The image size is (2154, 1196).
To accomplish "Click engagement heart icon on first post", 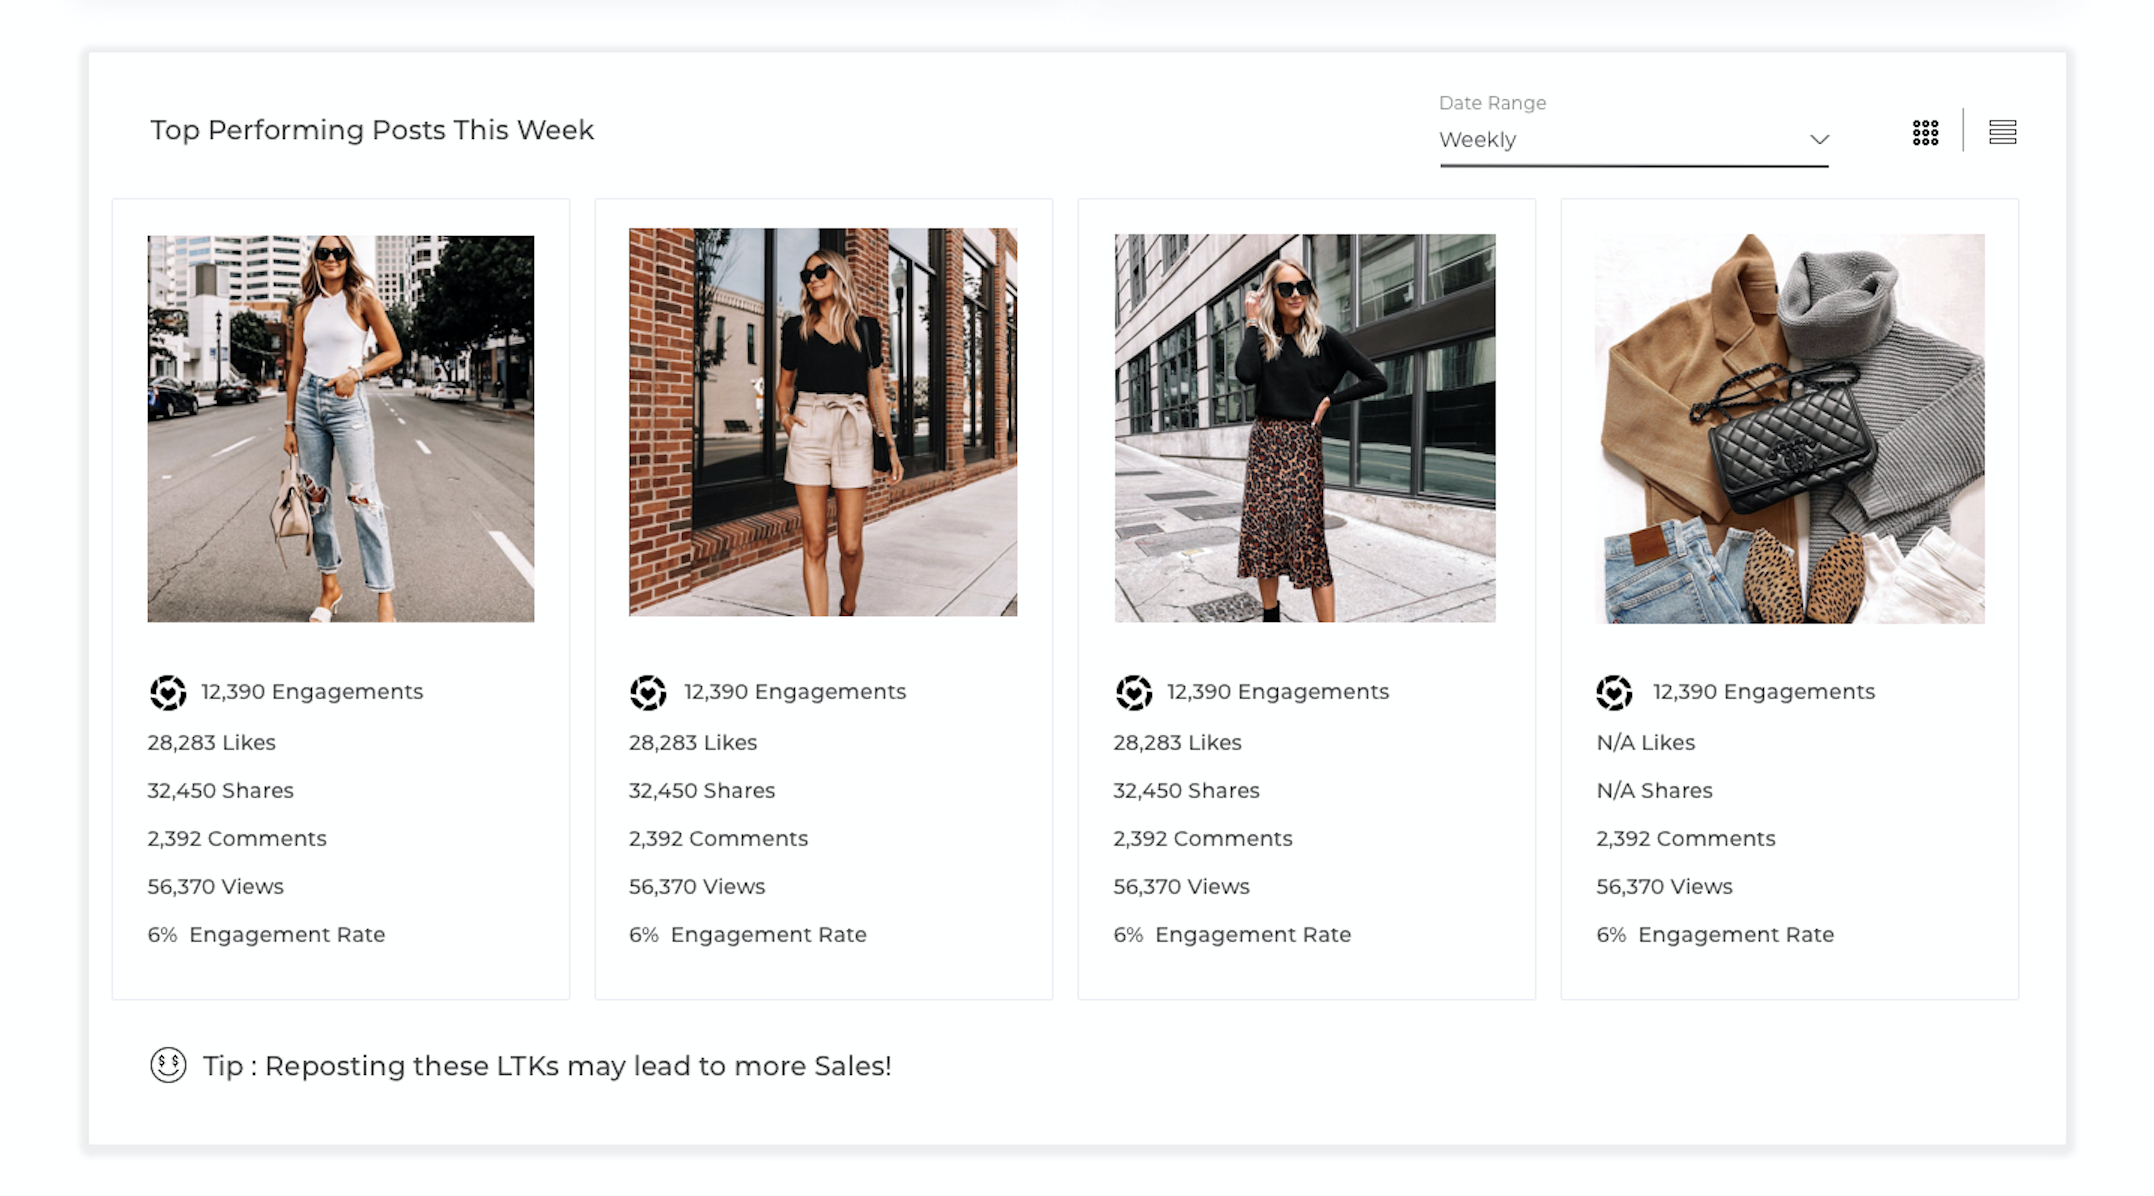I will (168, 692).
